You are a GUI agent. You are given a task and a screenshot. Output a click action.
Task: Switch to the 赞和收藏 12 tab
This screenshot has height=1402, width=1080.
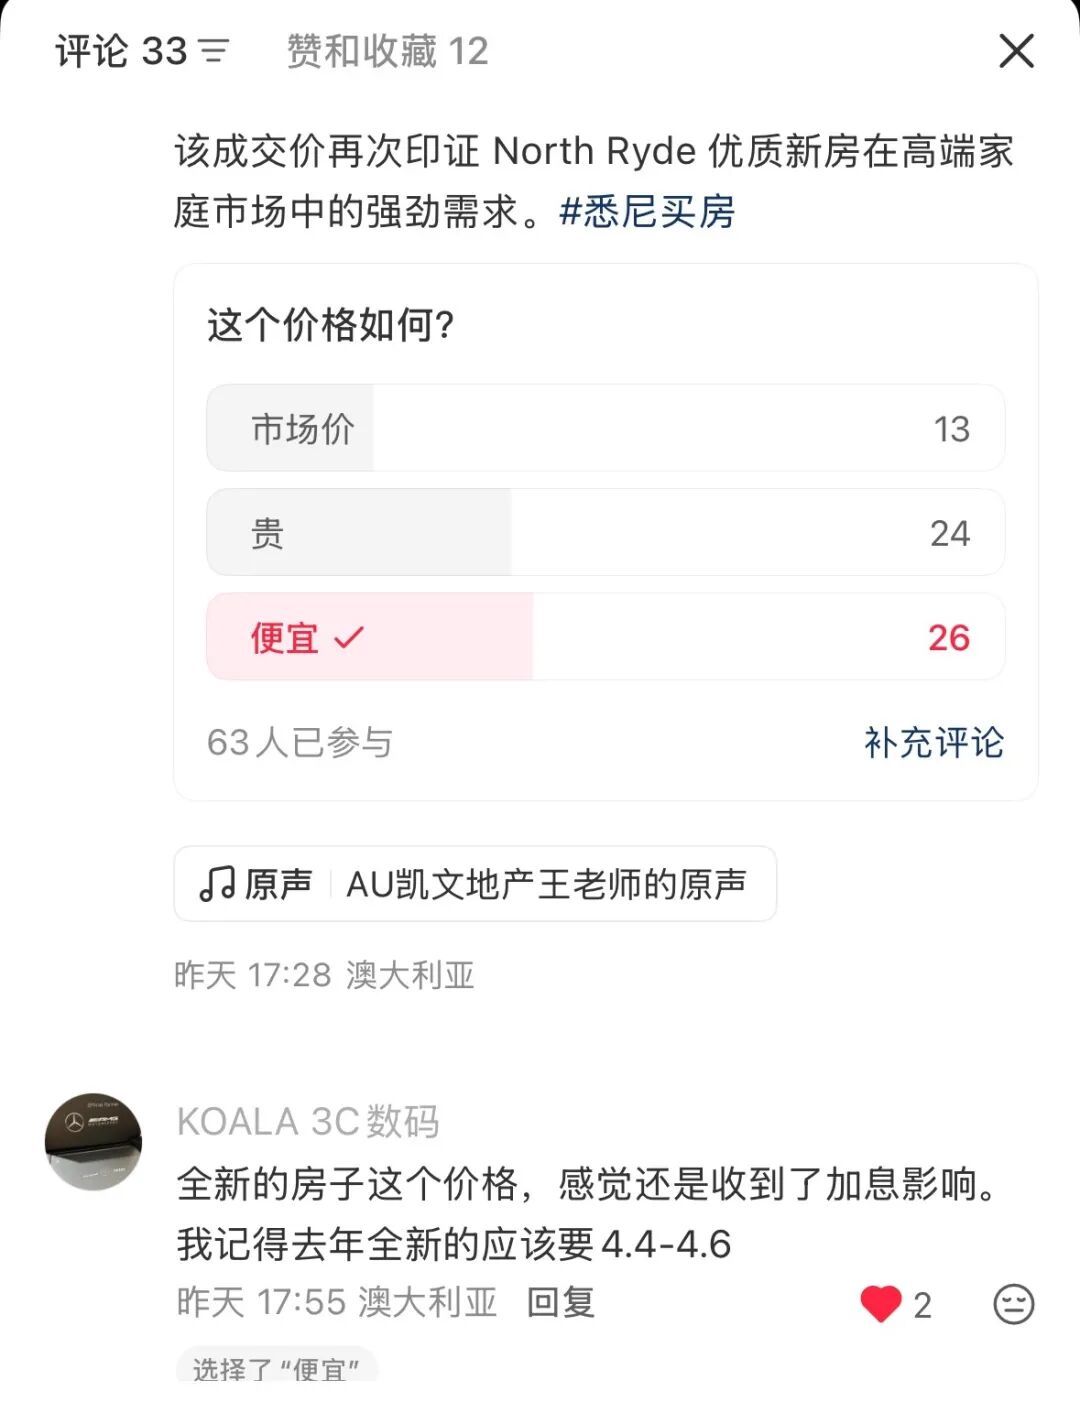pyautogui.click(x=387, y=51)
